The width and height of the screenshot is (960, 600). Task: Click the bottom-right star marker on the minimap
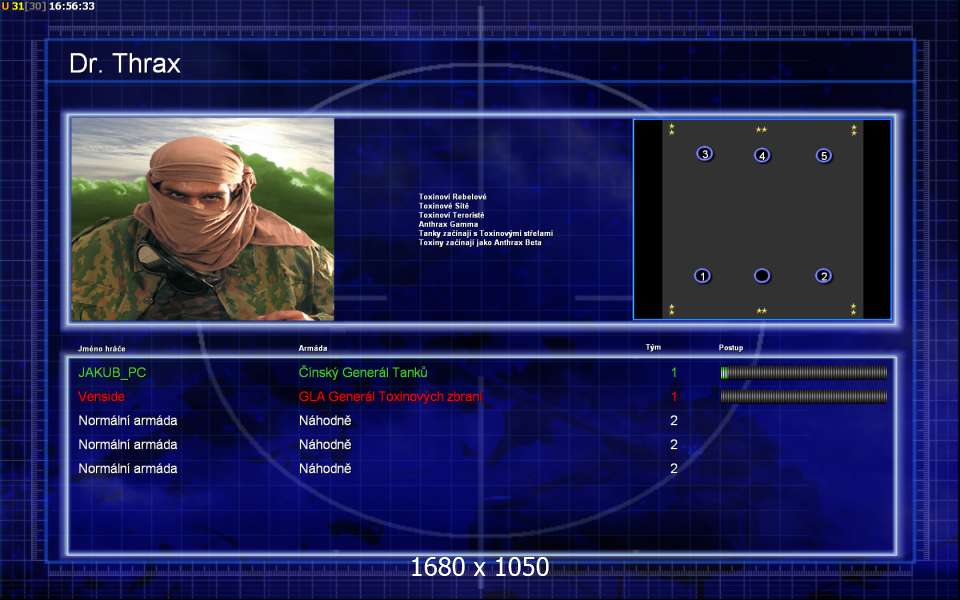pyautogui.click(x=853, y=309)
